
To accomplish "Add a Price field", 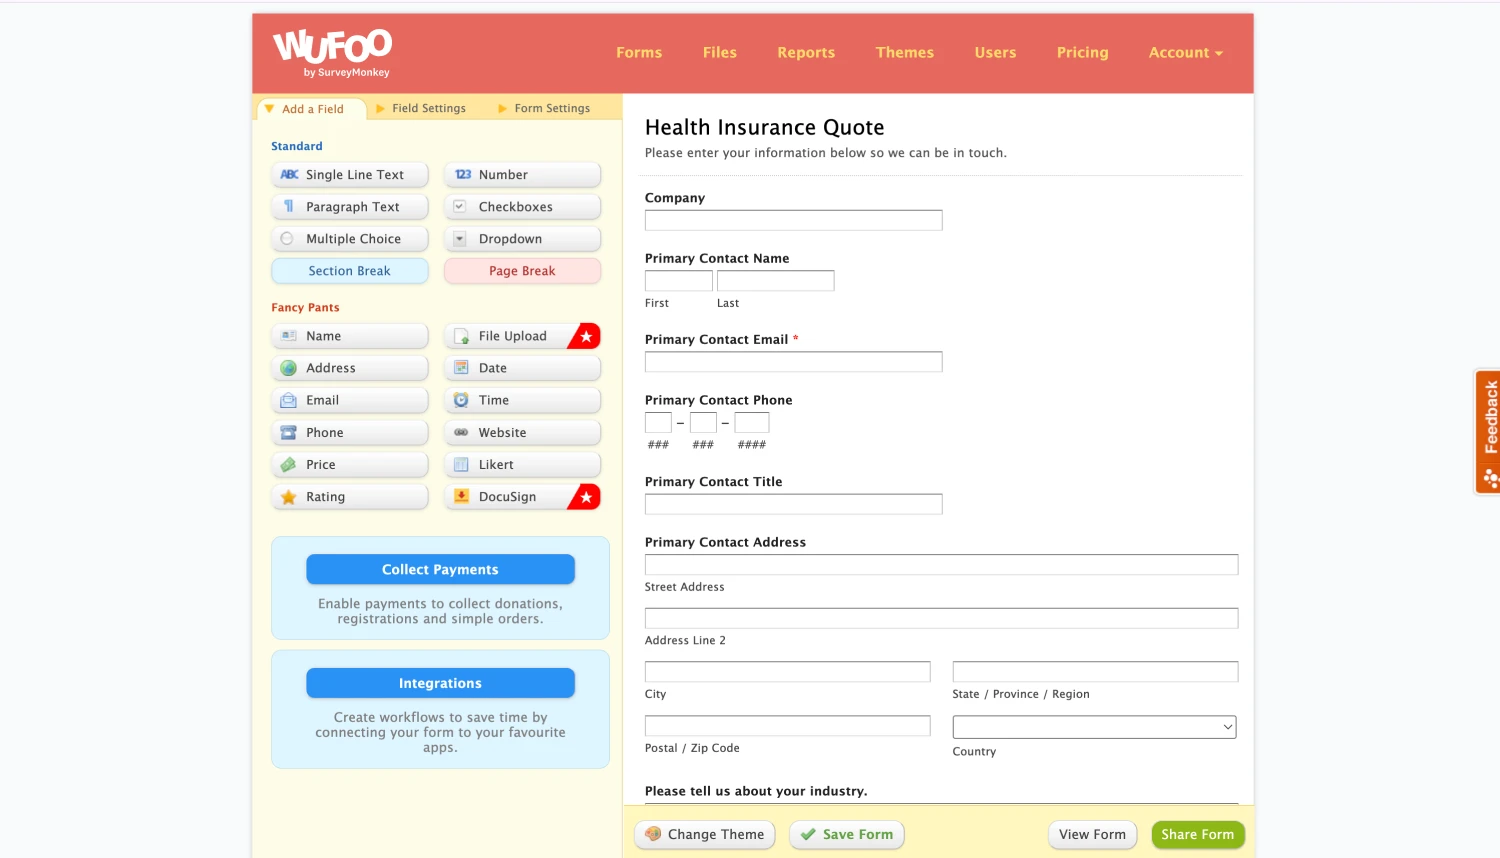I will (349, 465).
